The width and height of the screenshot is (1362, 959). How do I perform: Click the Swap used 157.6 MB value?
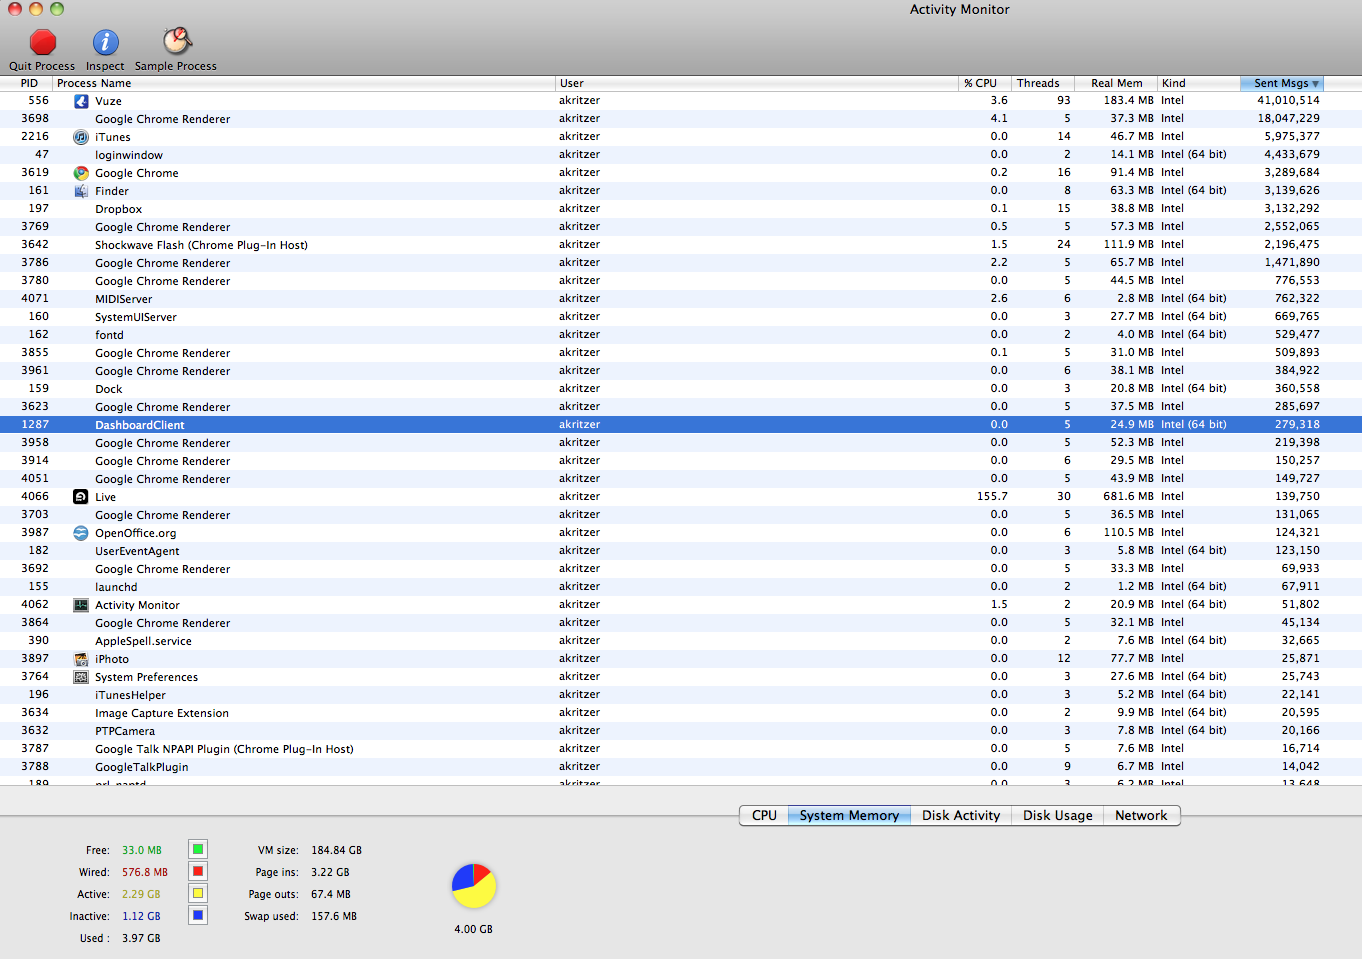(x=334, y=916)
